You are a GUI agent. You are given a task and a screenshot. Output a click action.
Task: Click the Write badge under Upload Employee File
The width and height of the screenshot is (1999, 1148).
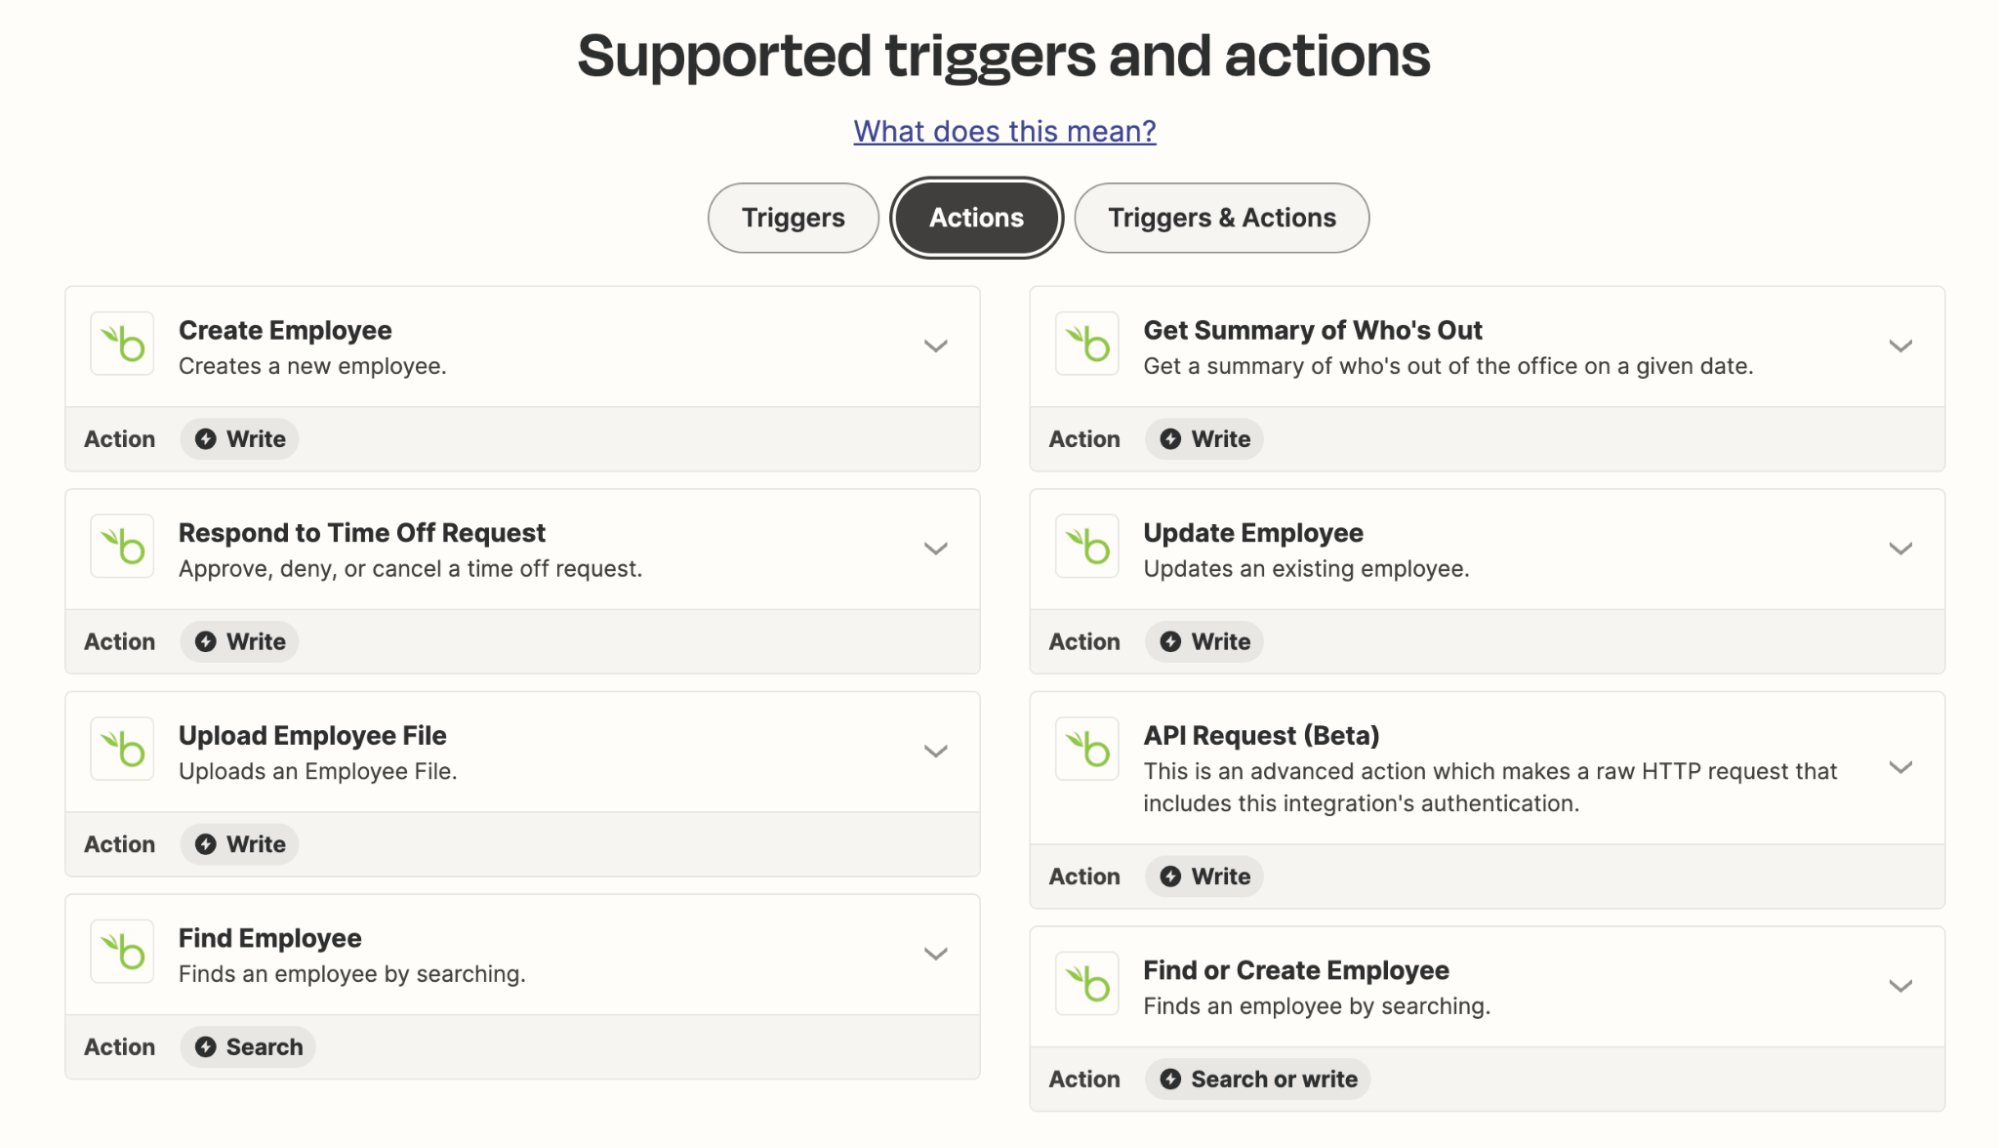point(240,844)
